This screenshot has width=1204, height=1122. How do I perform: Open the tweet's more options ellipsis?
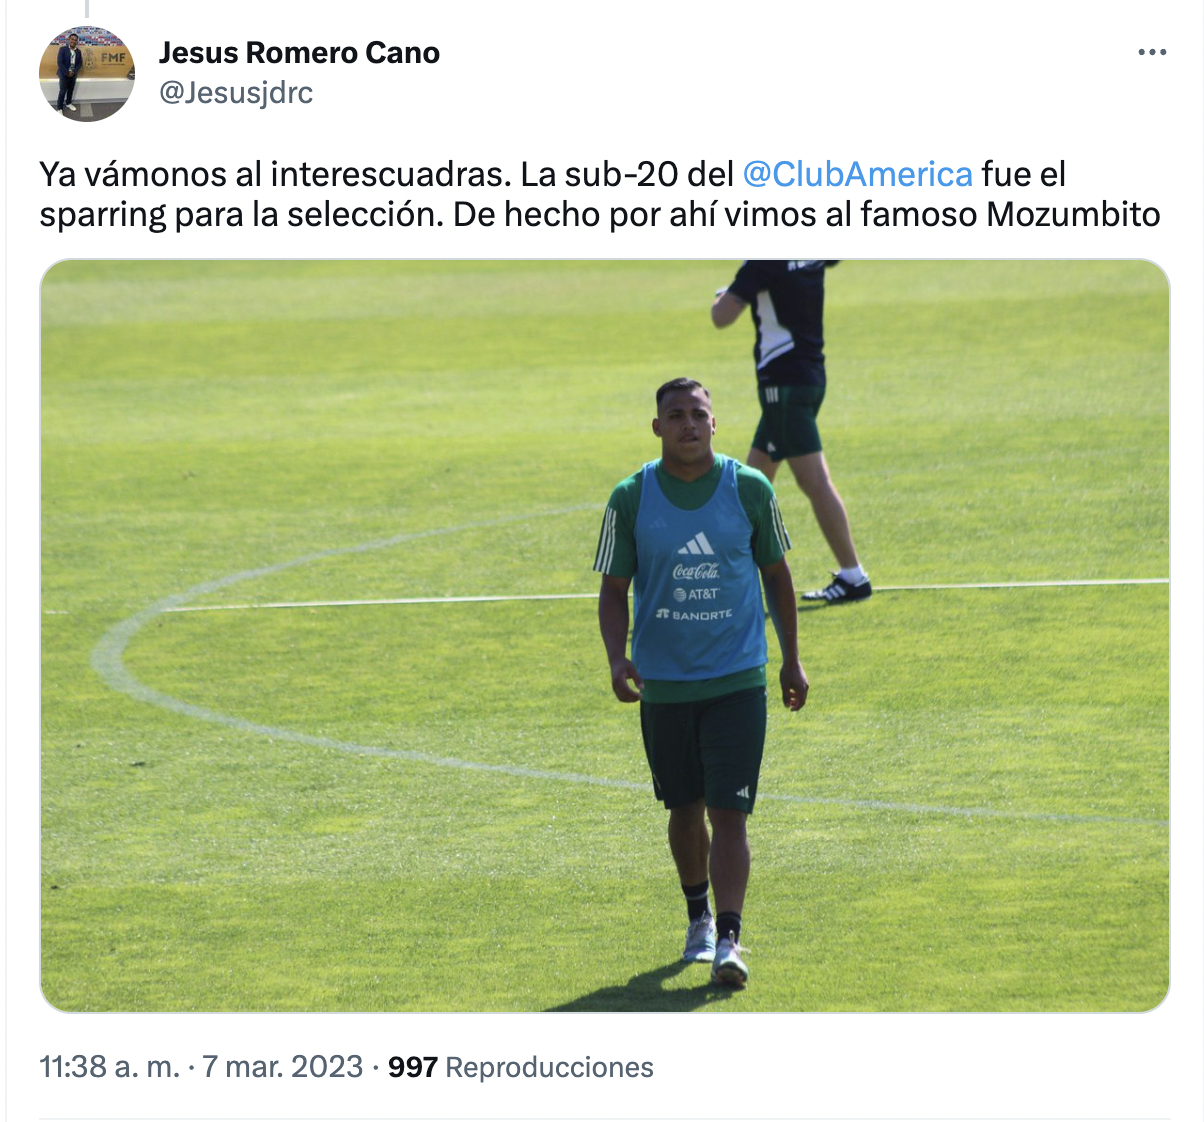point(1152,53)
